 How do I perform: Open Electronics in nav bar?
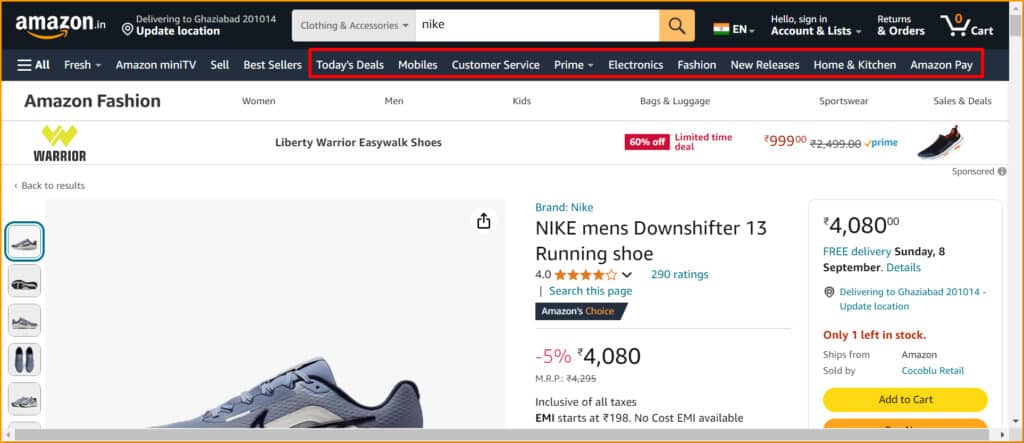click(x=635, y=65)
